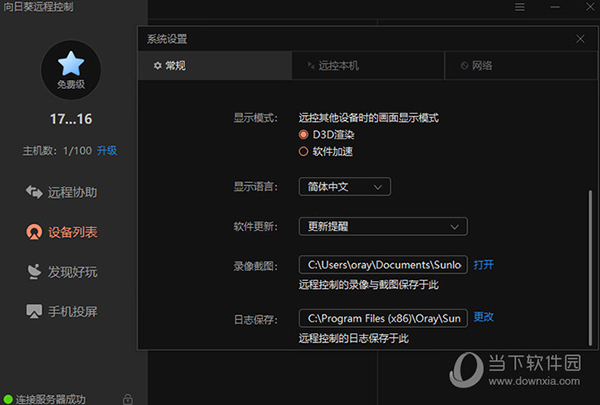Click the 远程控制的日志保存于此 hint
This screenshot has width=600, height=405.
tap(354, 338)
